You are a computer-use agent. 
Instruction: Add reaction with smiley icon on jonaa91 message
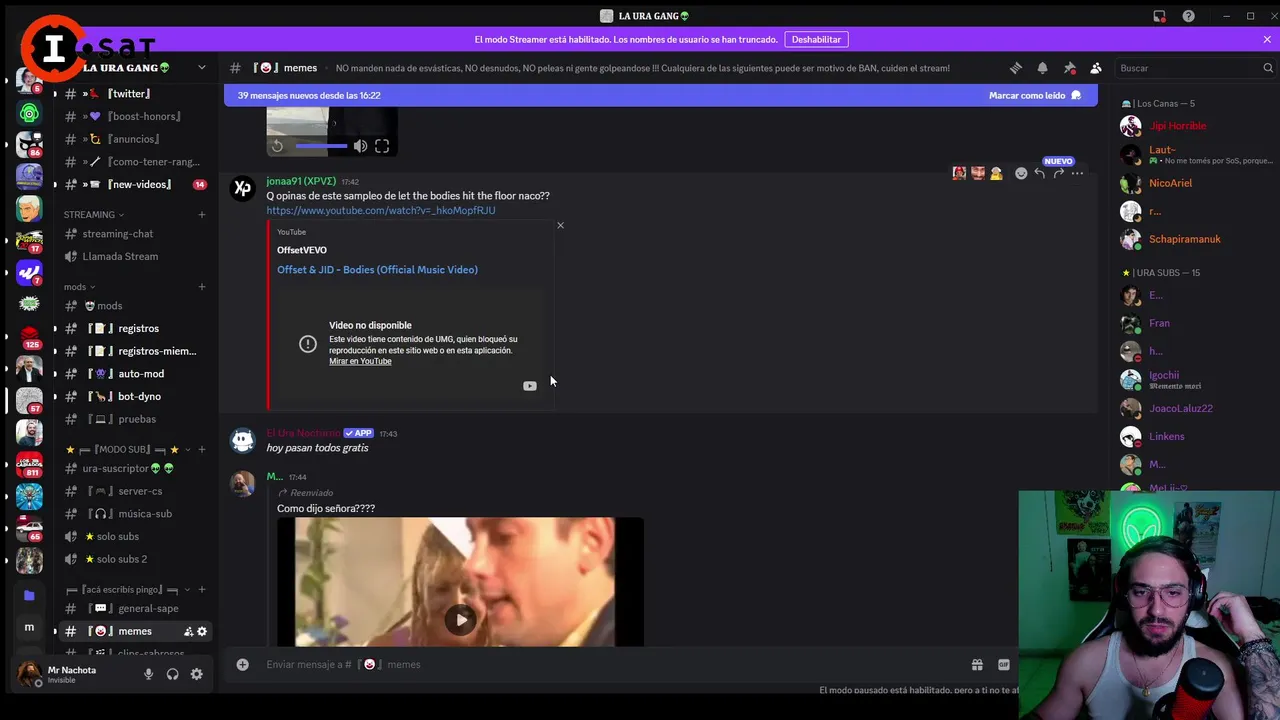point(1021,173)
